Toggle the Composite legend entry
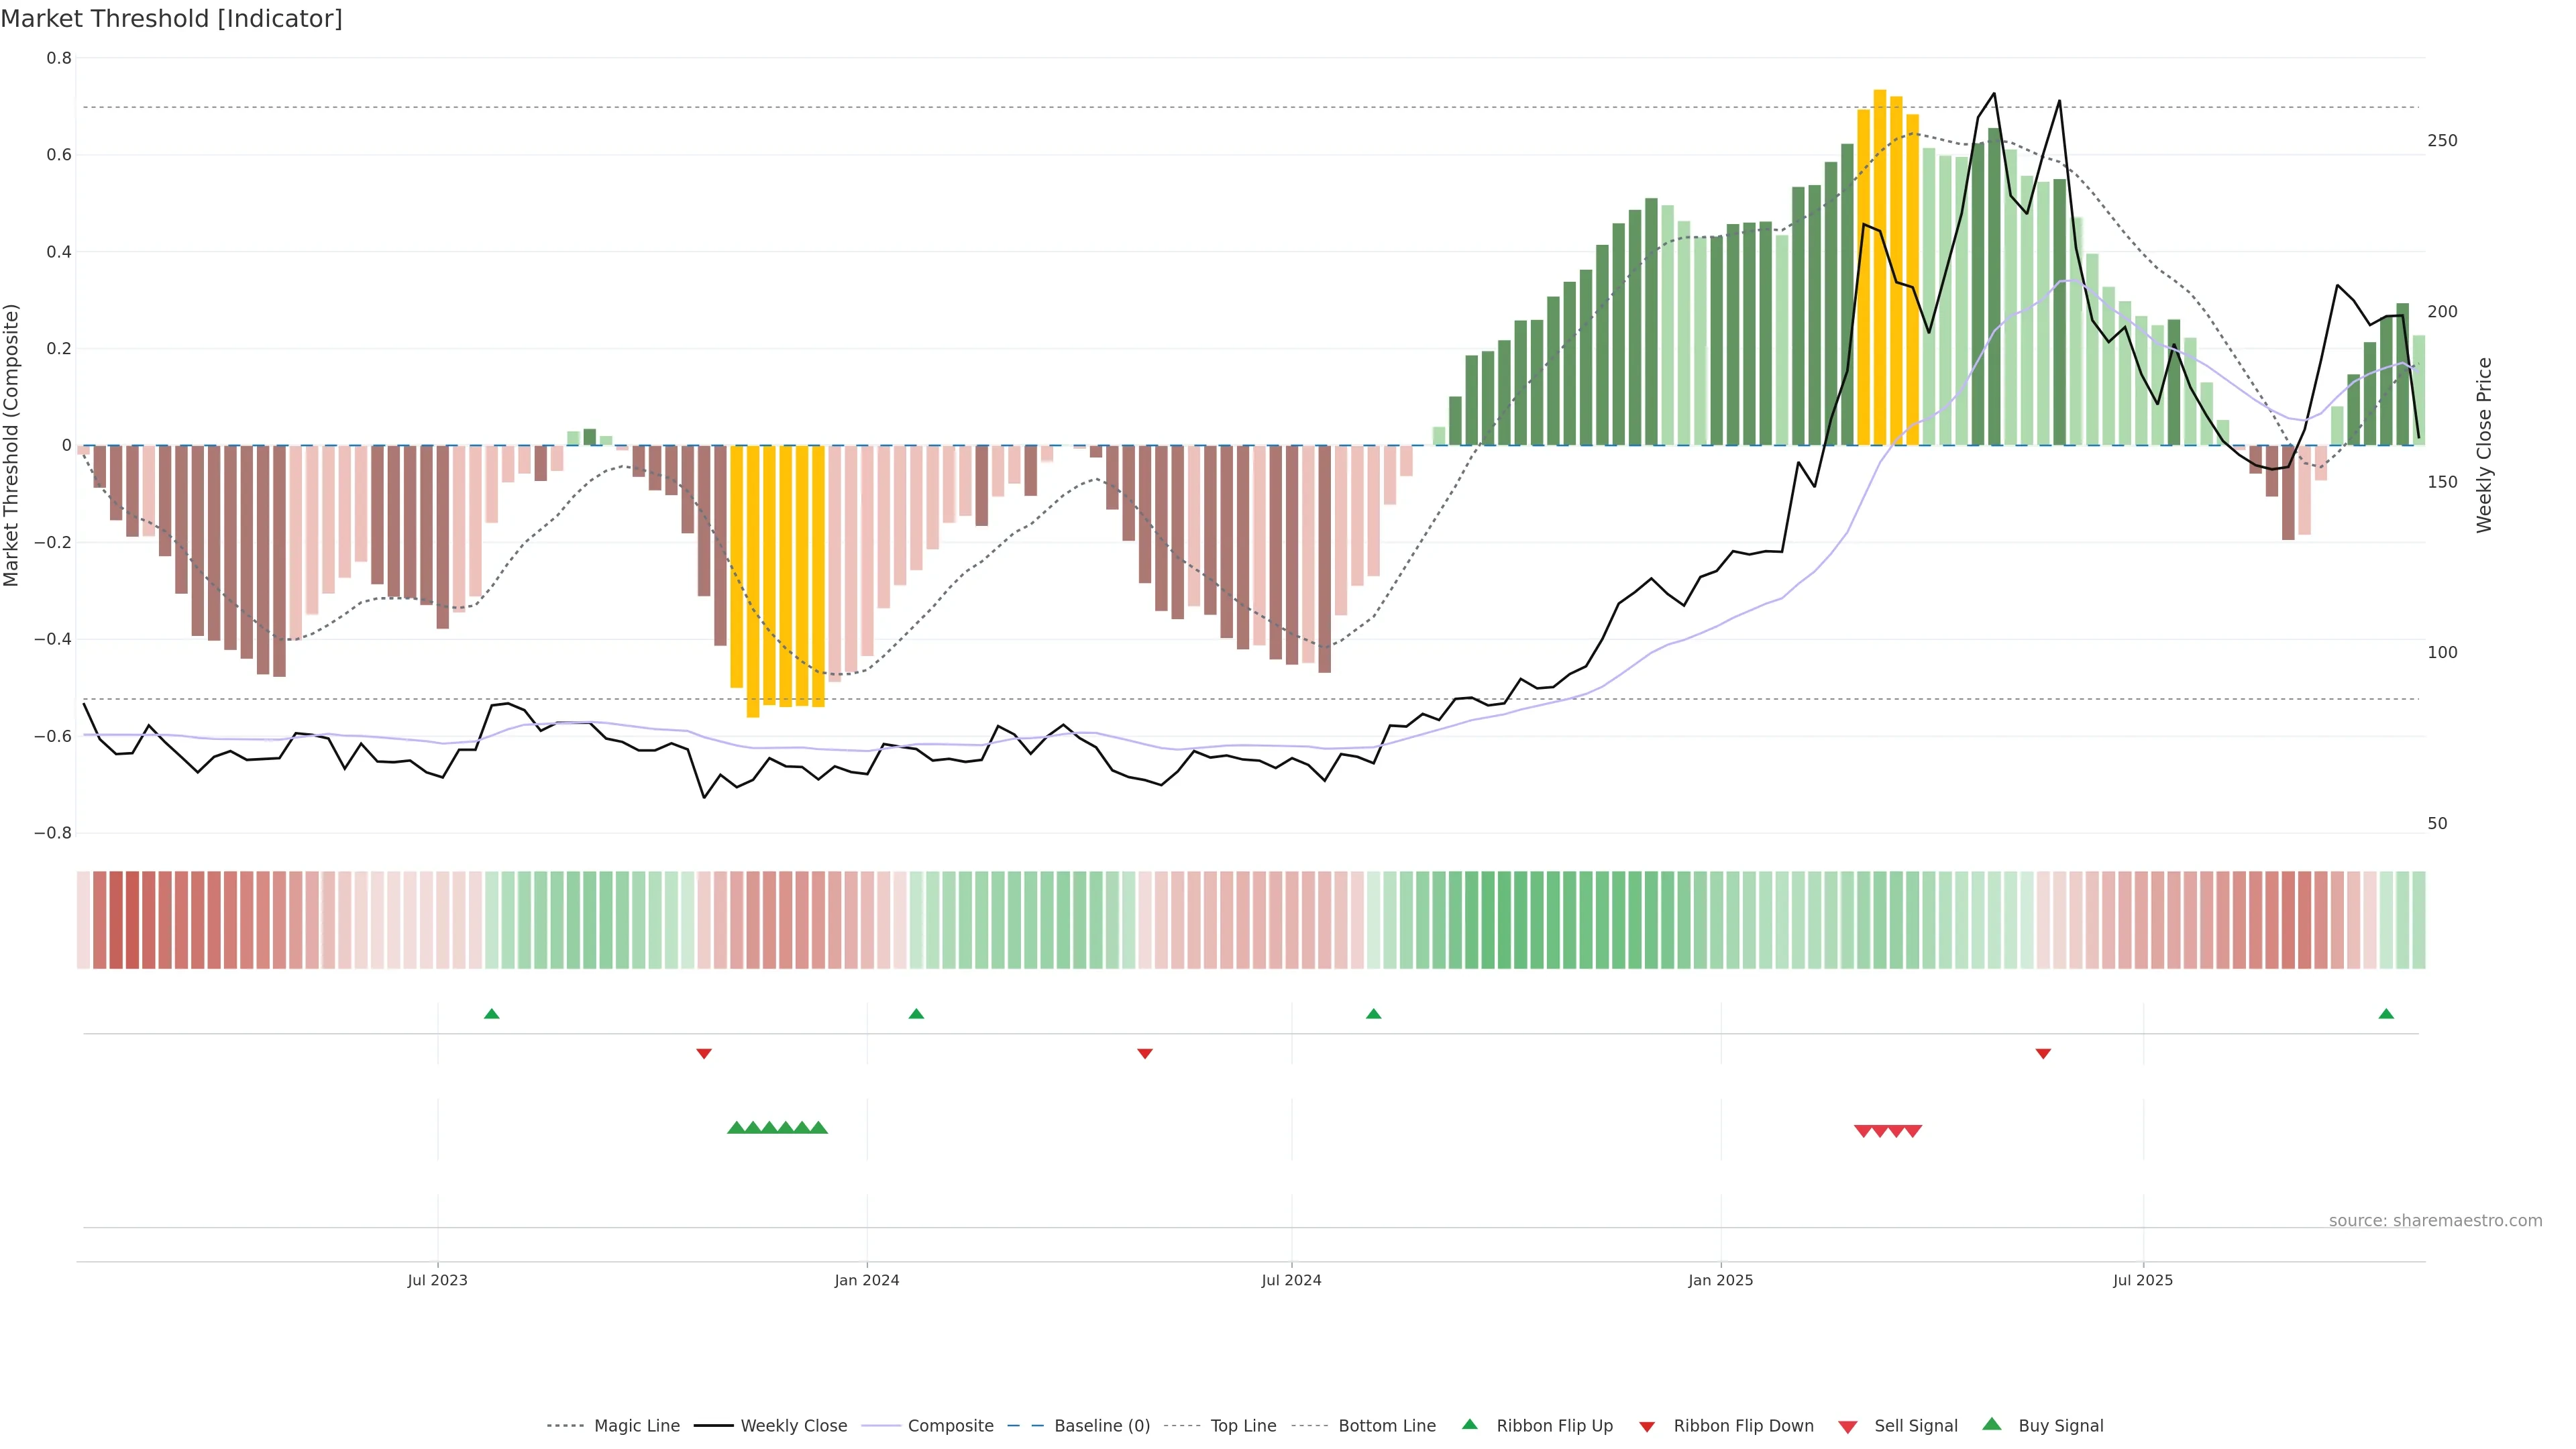Image resolution: width=2576 pixels, height=1449 pixels. [x=950, y=1426]
